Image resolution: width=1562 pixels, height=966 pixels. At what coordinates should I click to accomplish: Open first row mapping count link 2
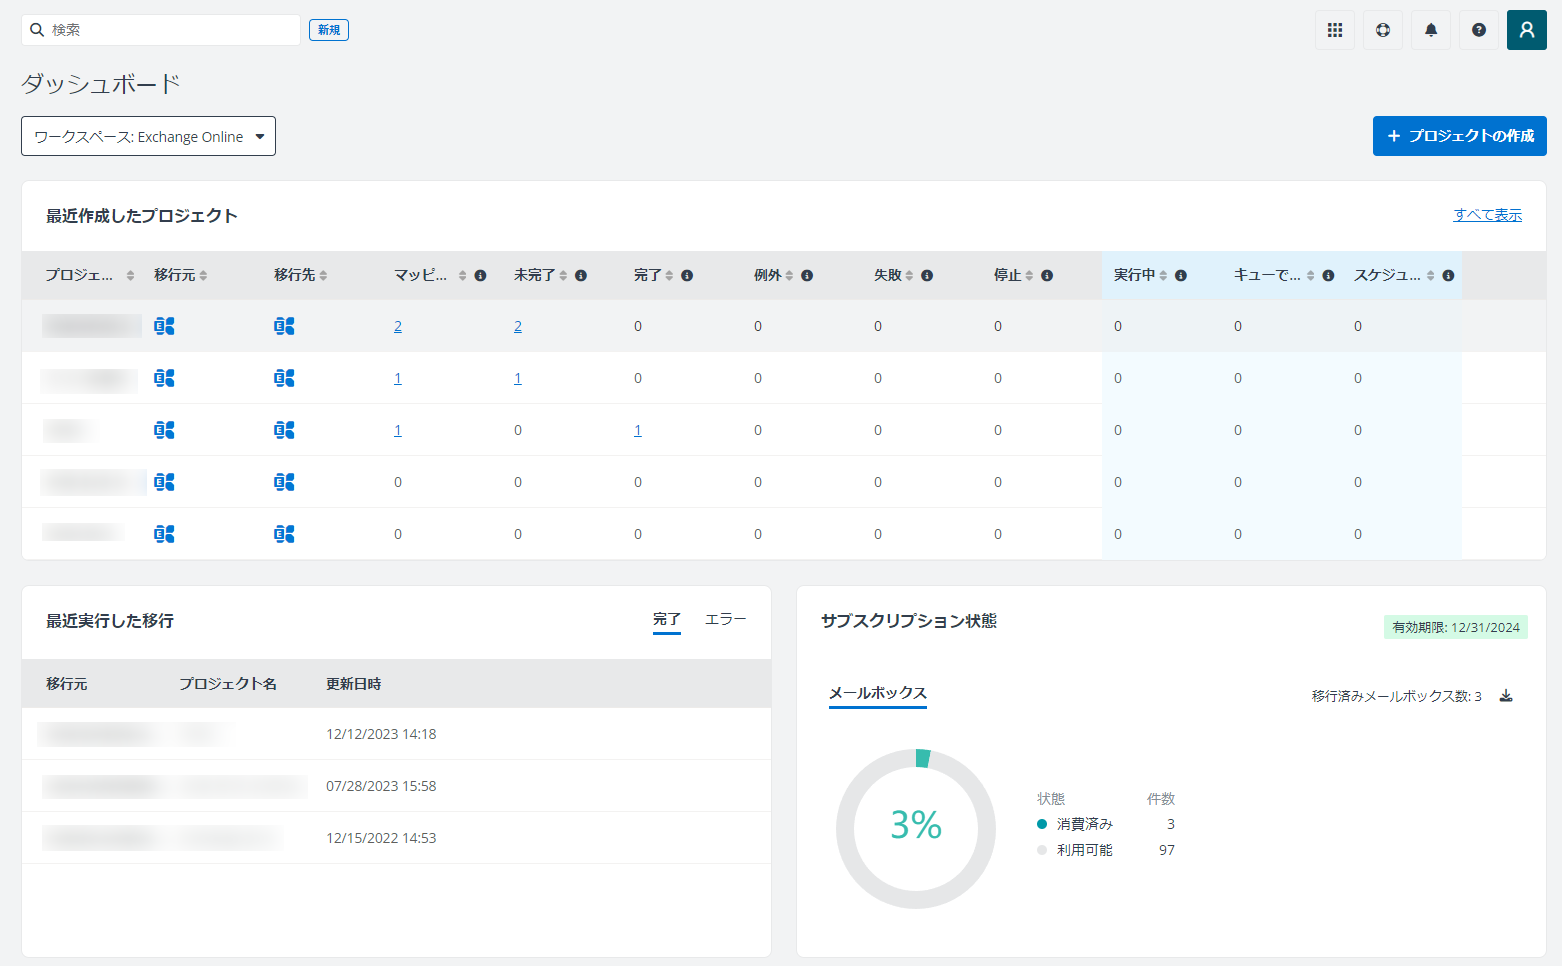coord(398,327)
